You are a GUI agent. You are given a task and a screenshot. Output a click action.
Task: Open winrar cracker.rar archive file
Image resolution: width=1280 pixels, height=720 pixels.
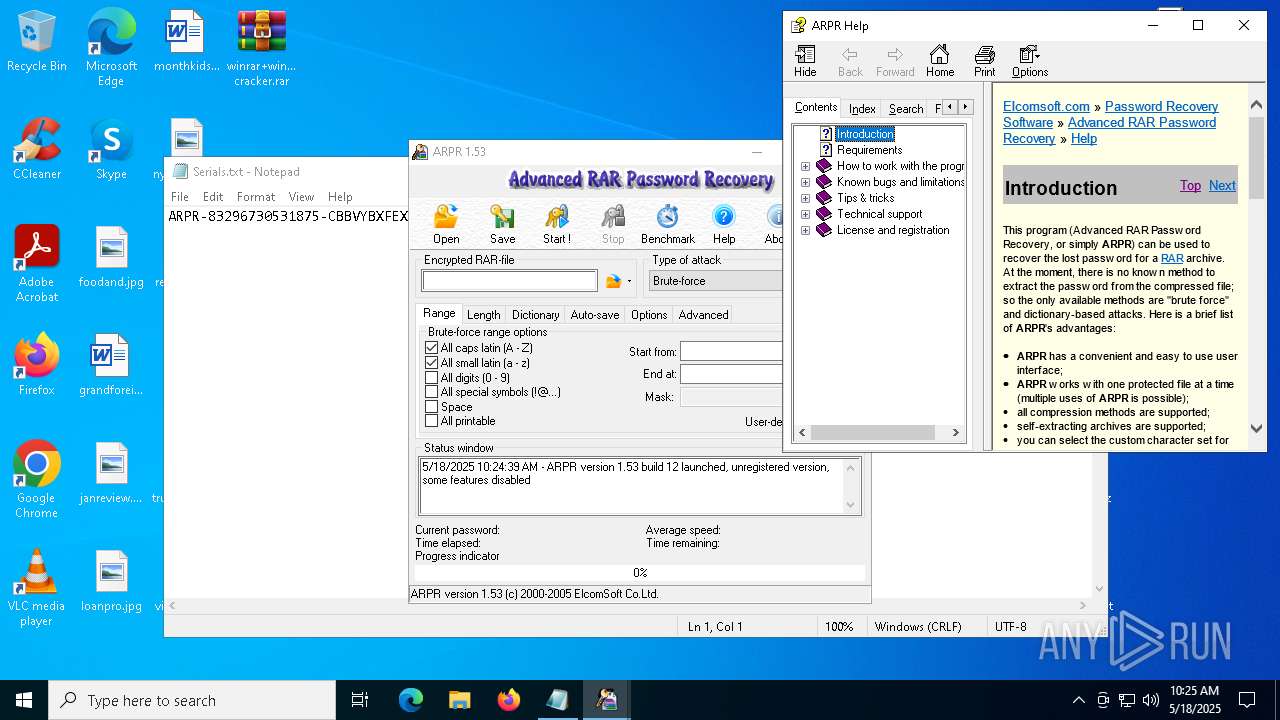[262, 48]
